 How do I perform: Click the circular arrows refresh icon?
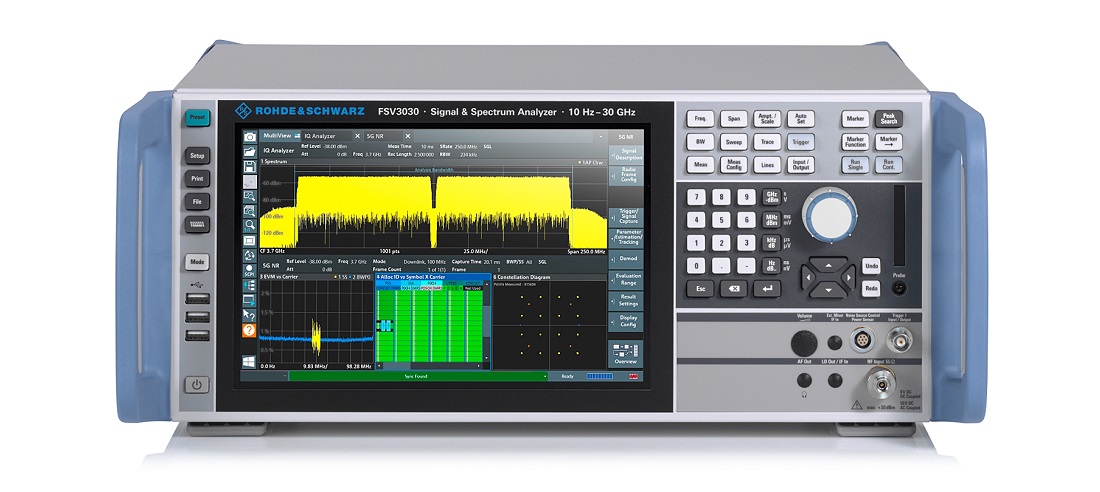(250, 255)
